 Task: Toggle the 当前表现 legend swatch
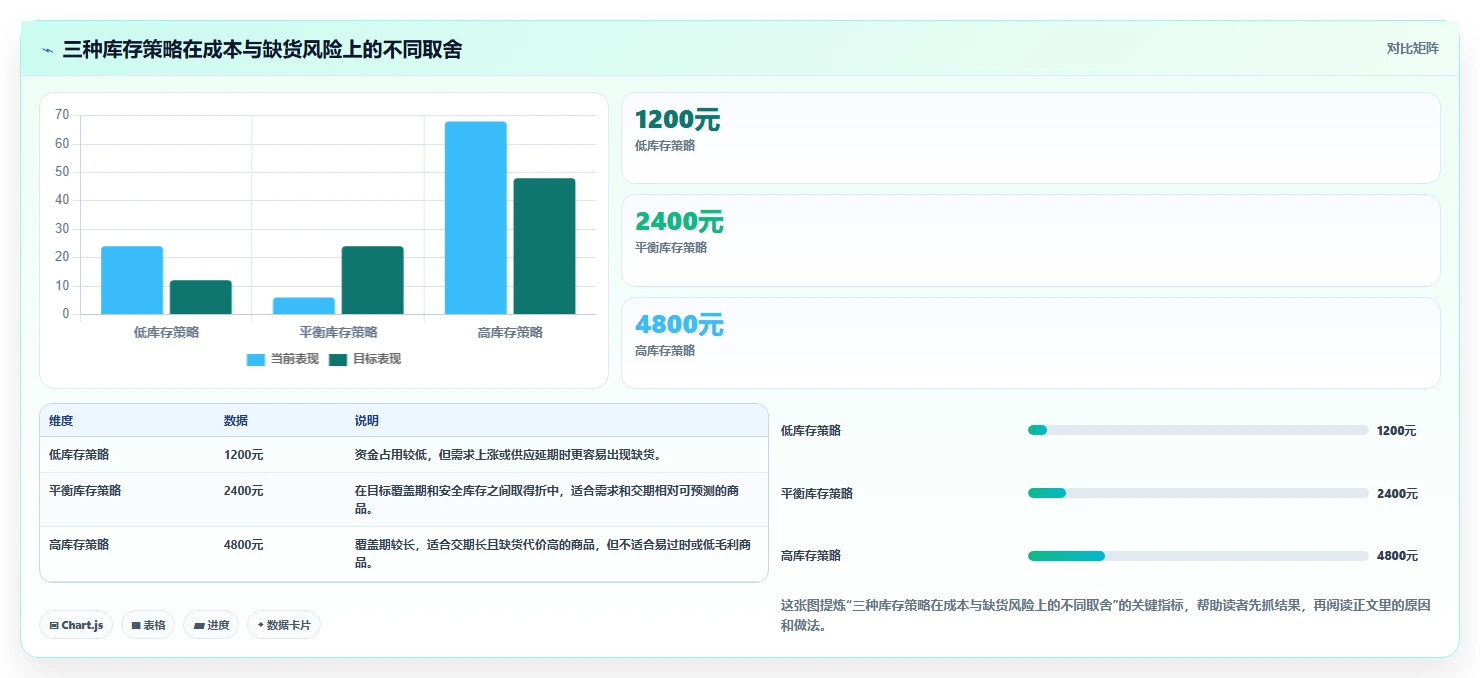pos(256,359)
